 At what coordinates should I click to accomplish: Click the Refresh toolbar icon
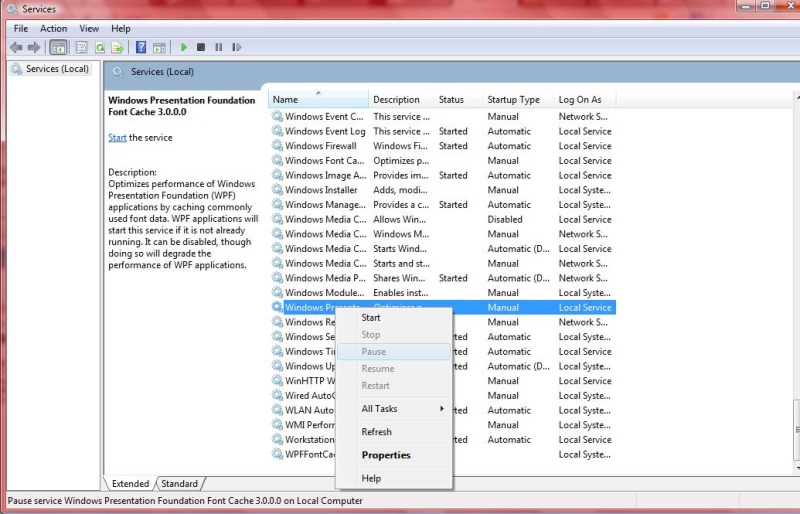pyautogui.click(x=100, y=47)
